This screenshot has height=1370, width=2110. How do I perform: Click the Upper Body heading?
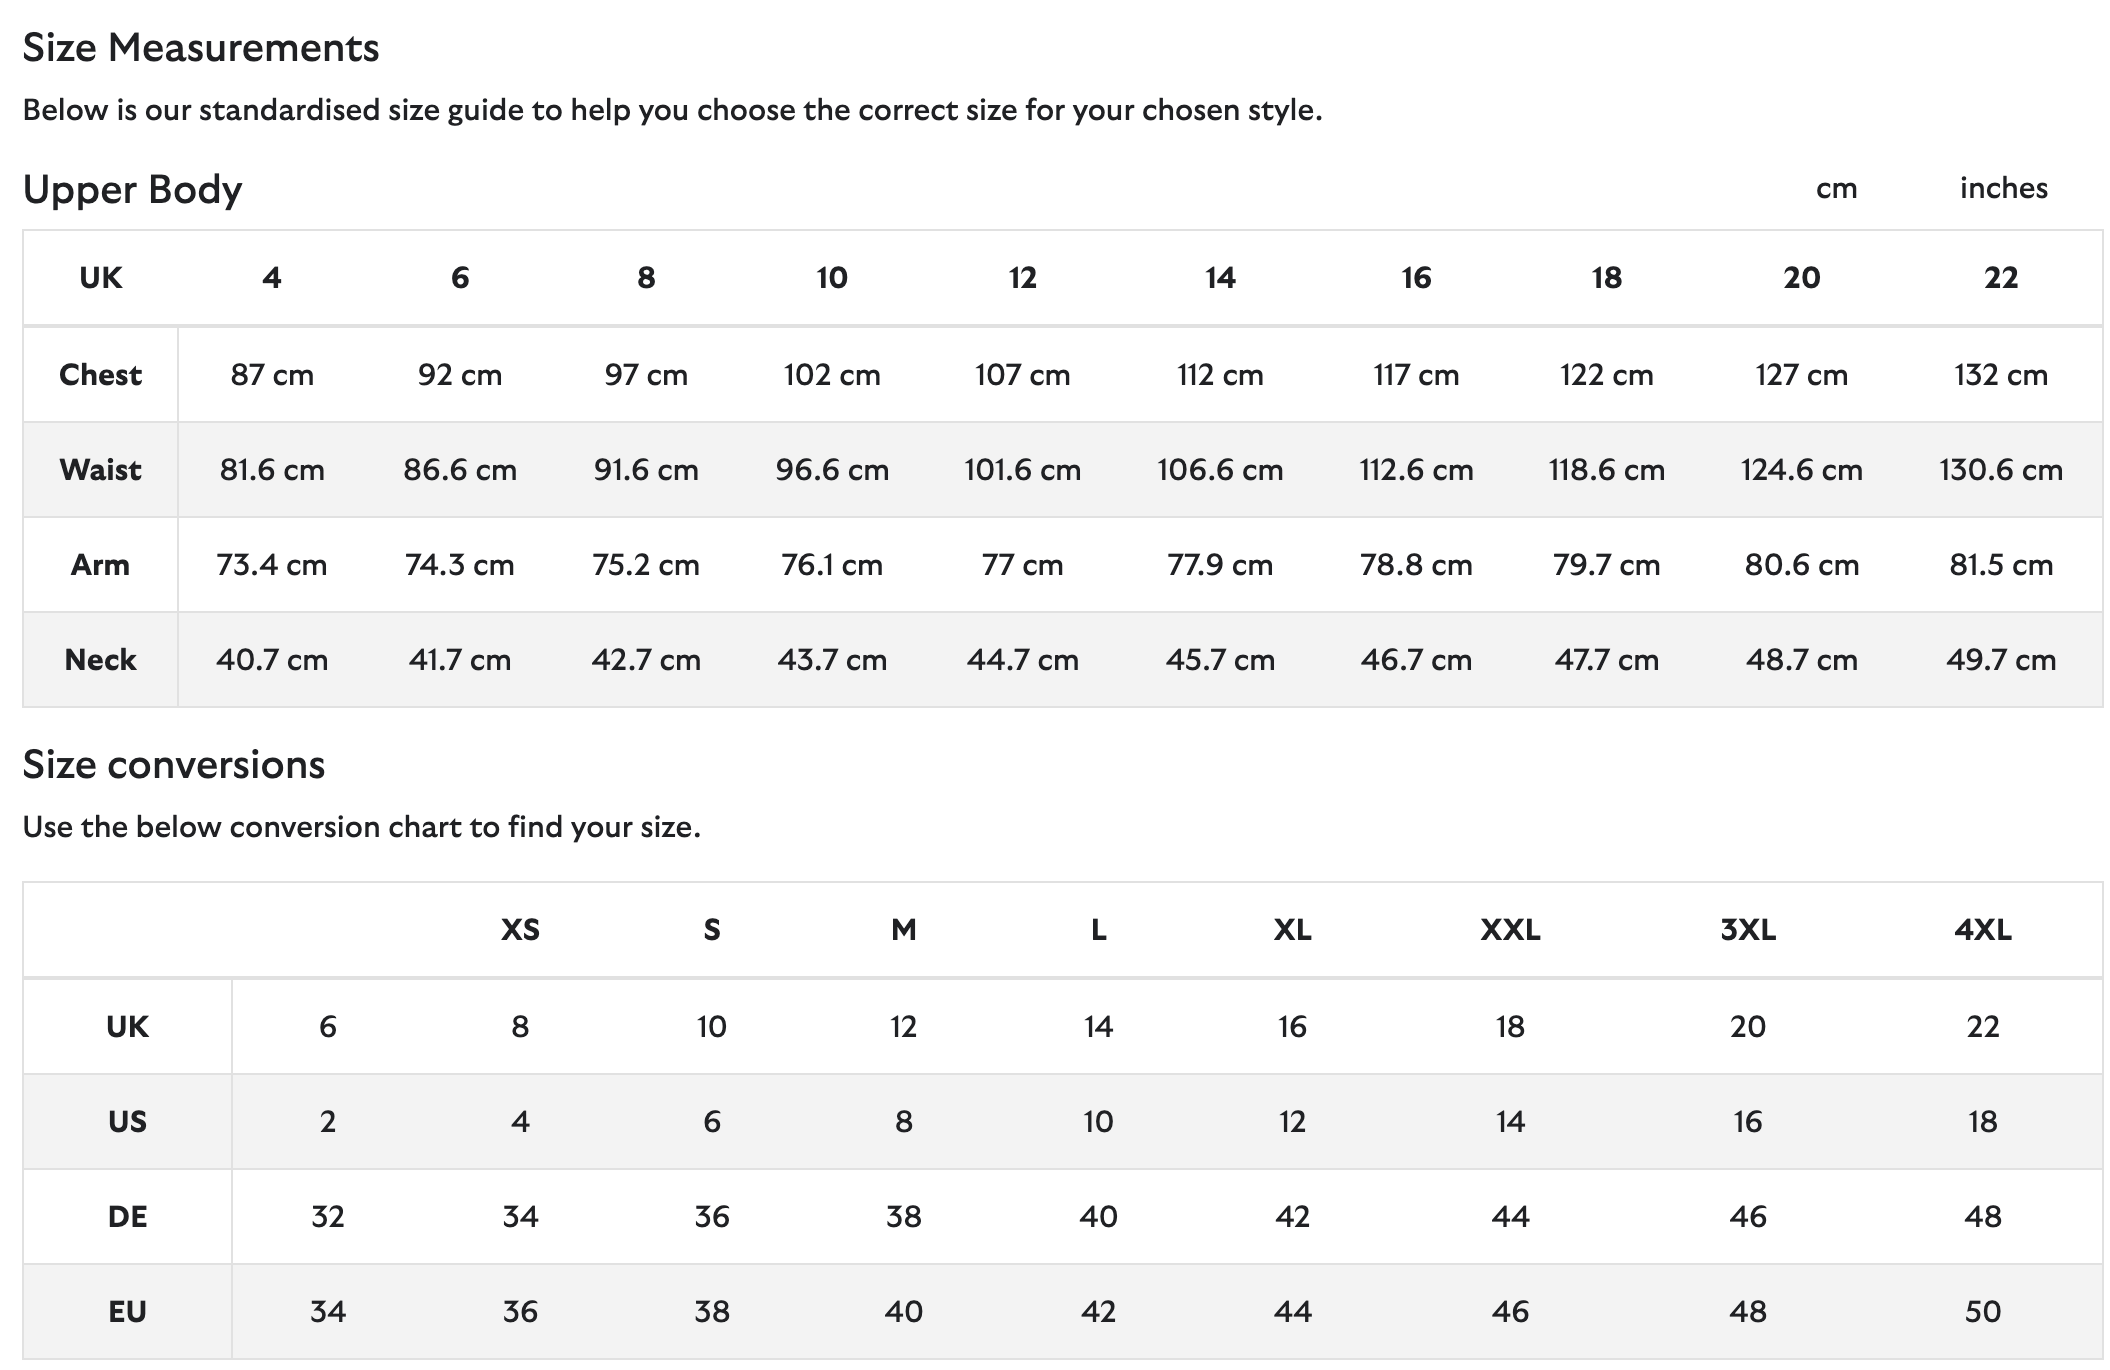click(x=132, y=190)
